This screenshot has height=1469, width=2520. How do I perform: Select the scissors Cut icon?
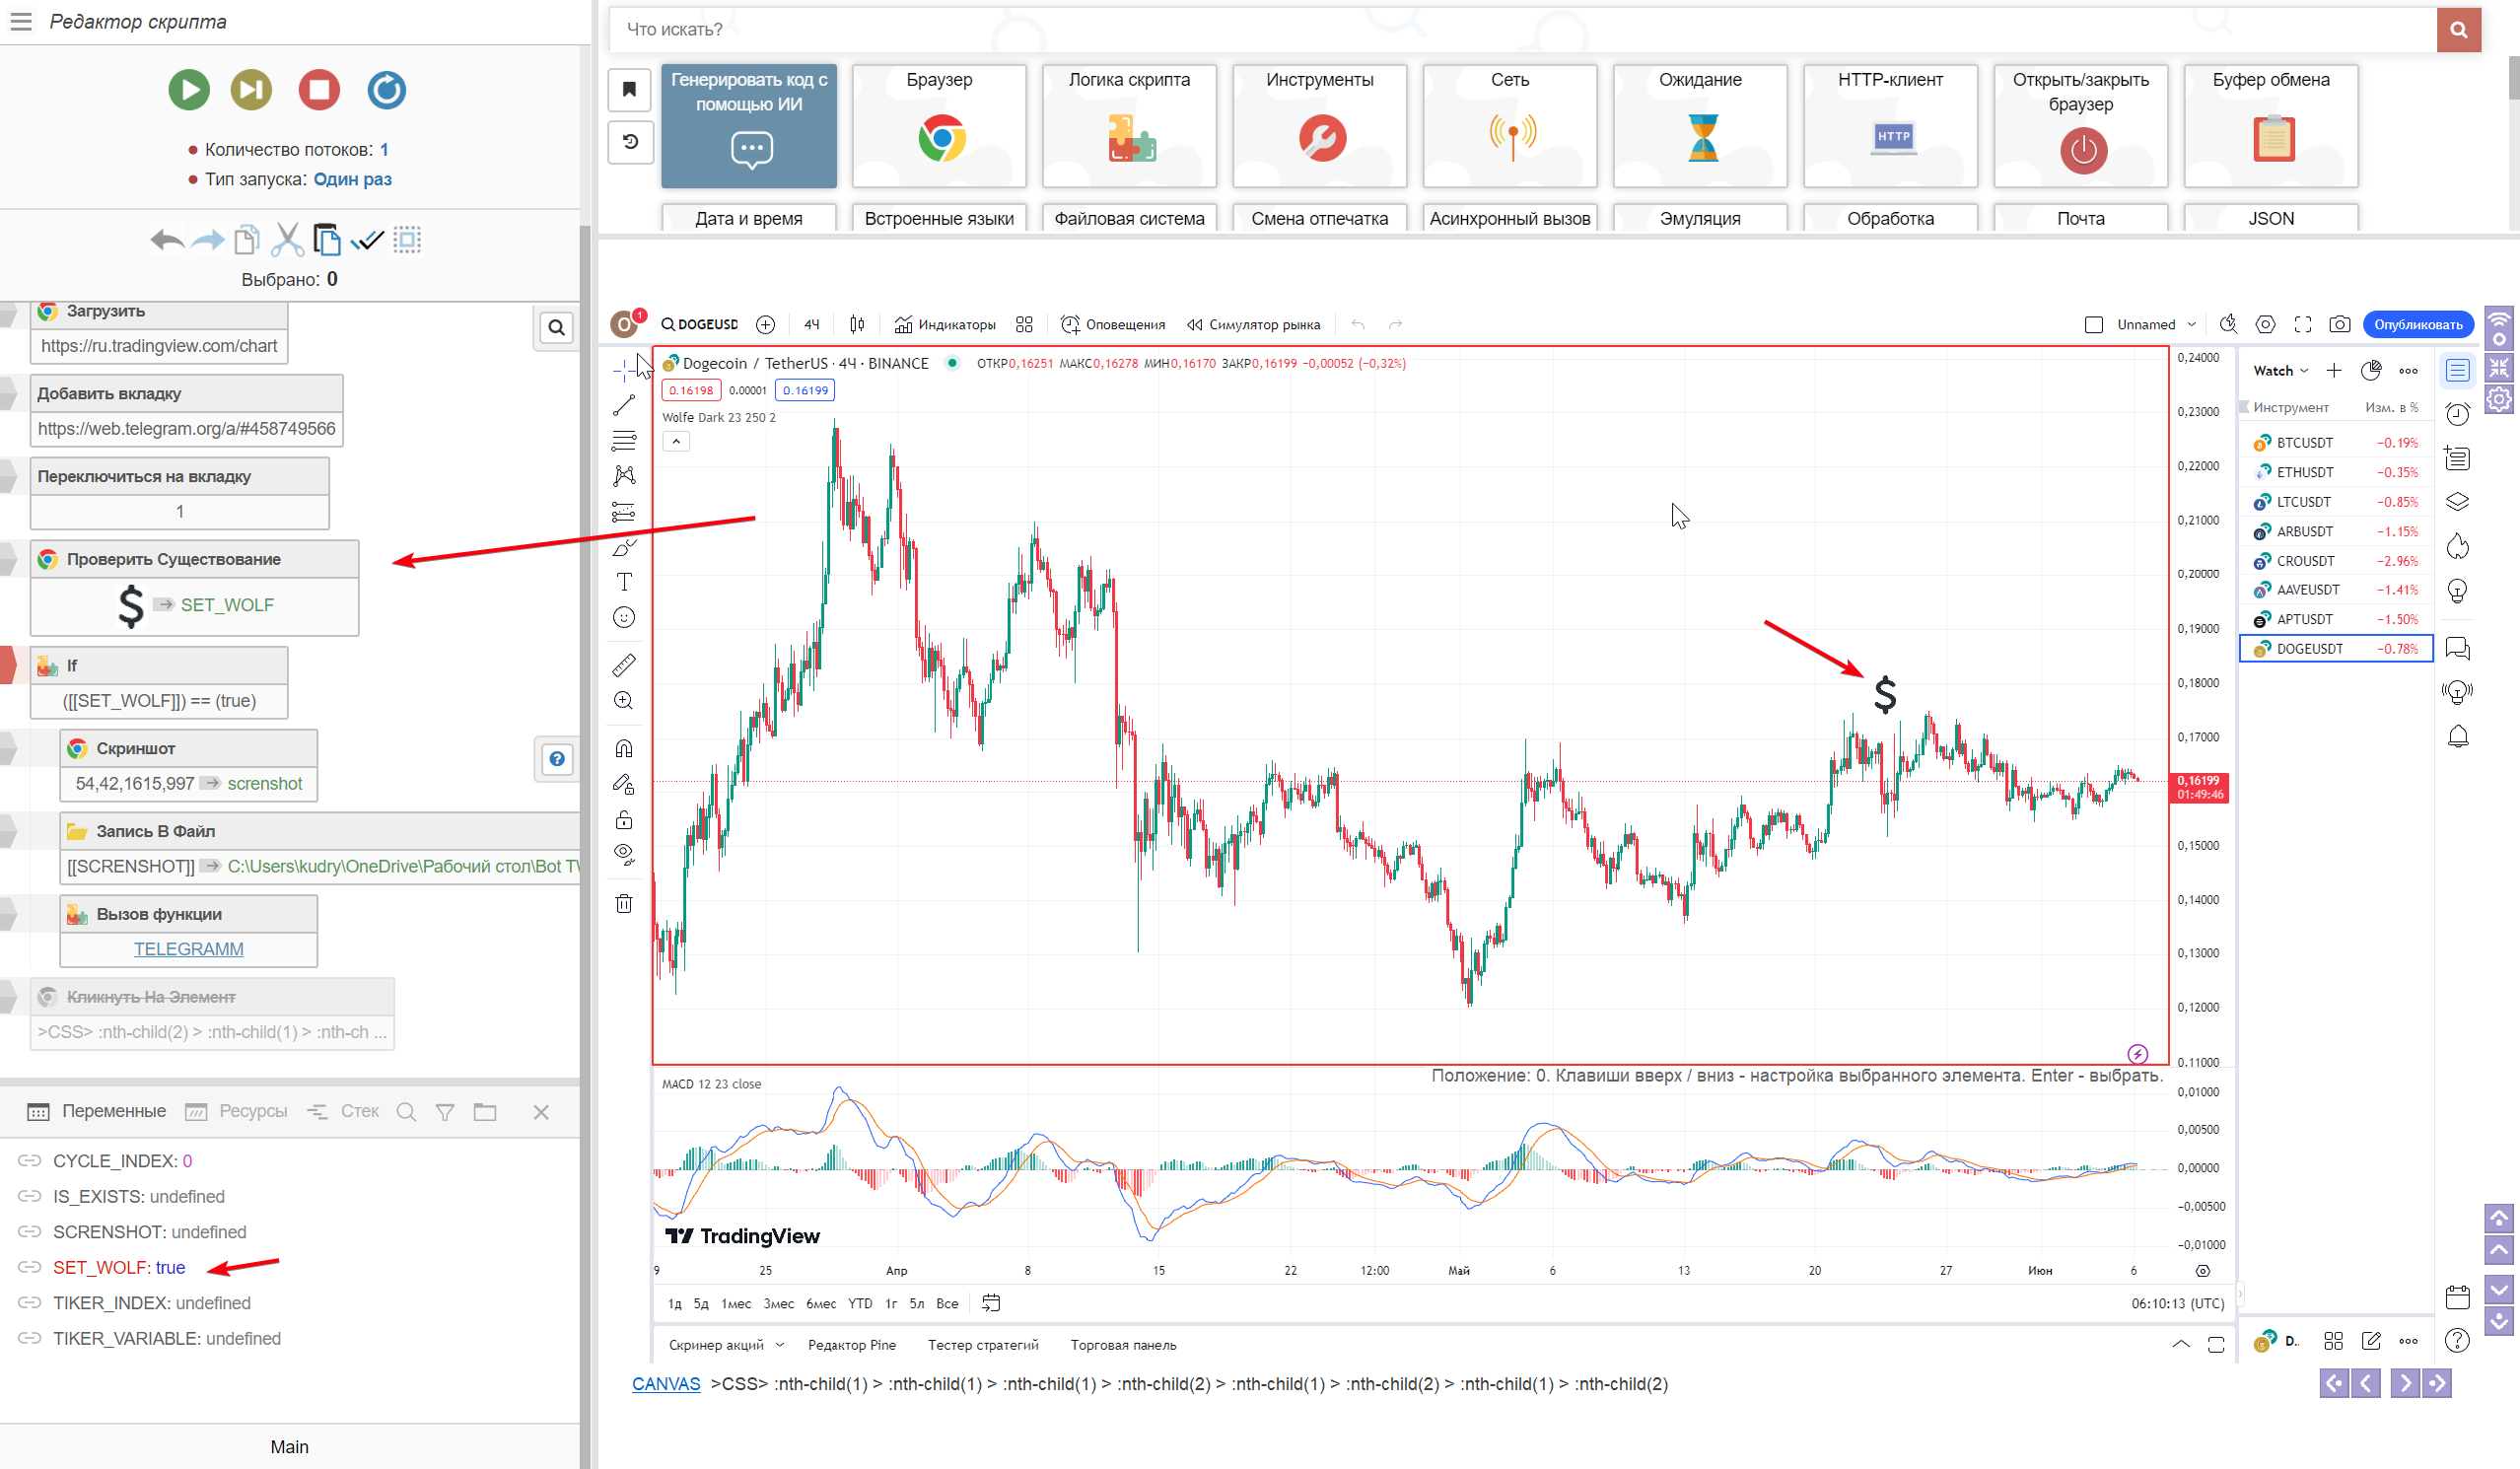tap(287, 240)
